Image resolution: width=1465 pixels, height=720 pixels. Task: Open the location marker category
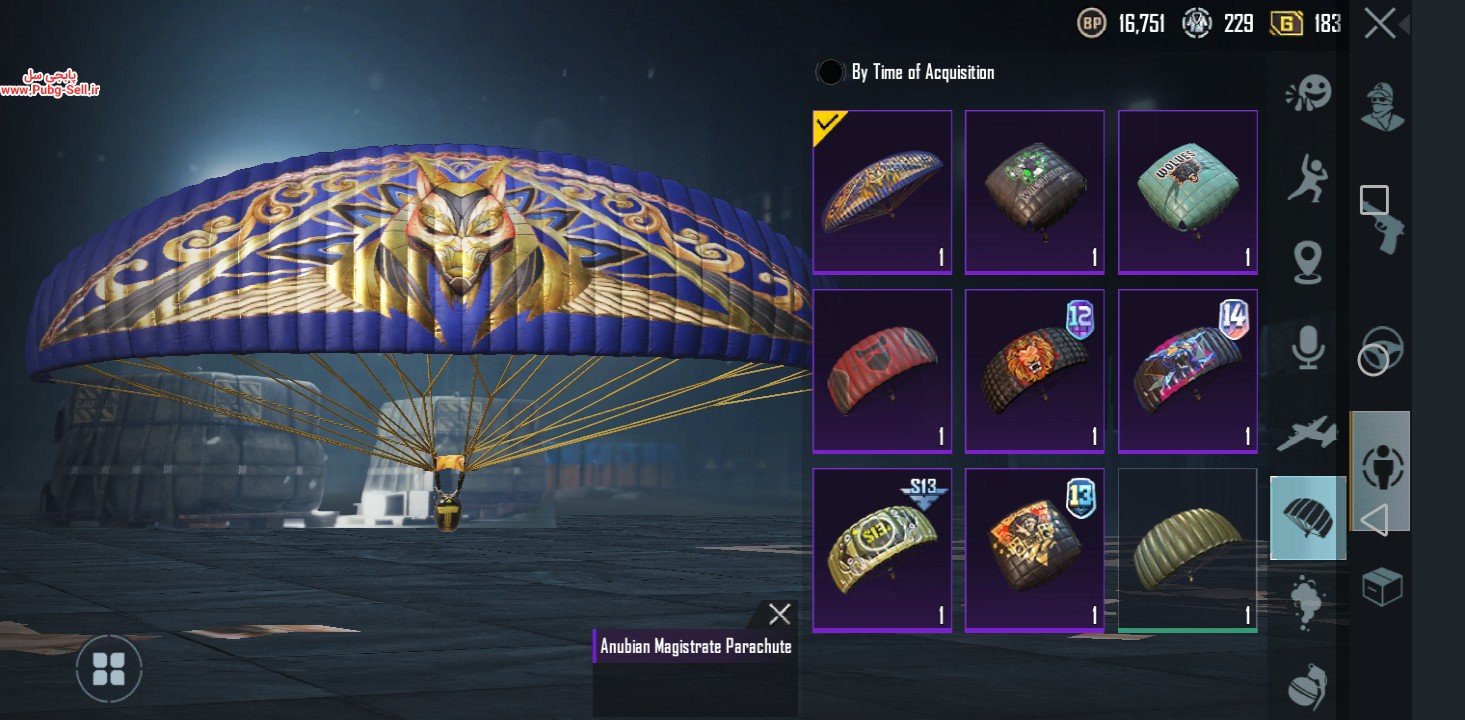click(x=1307, y=263)
